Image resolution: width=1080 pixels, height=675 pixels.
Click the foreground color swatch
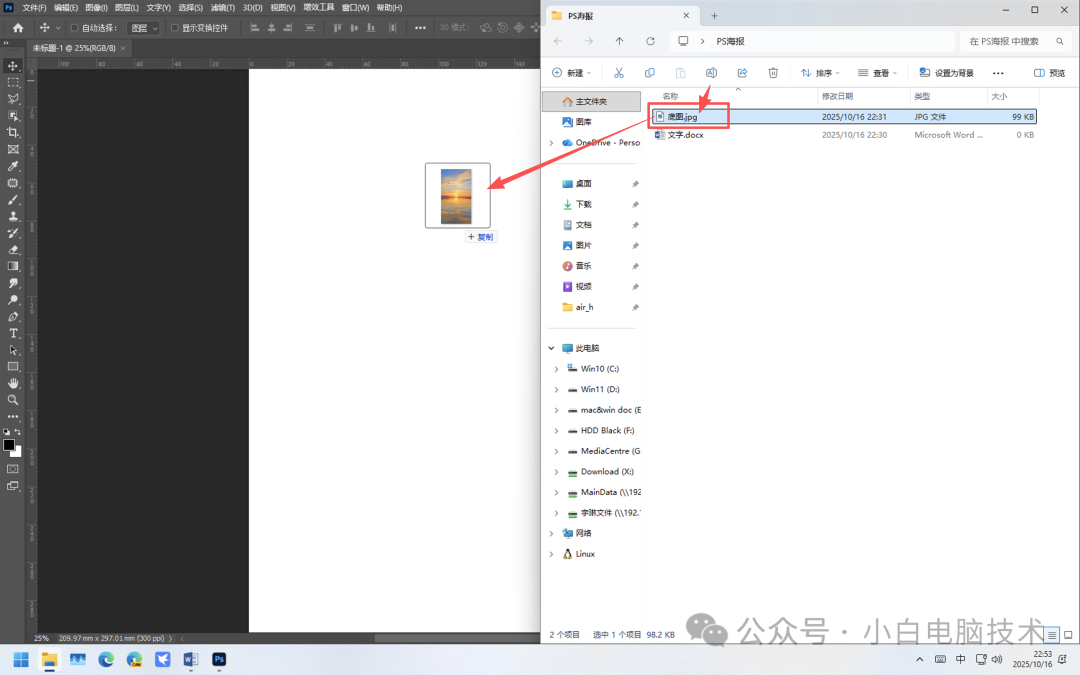9,445
